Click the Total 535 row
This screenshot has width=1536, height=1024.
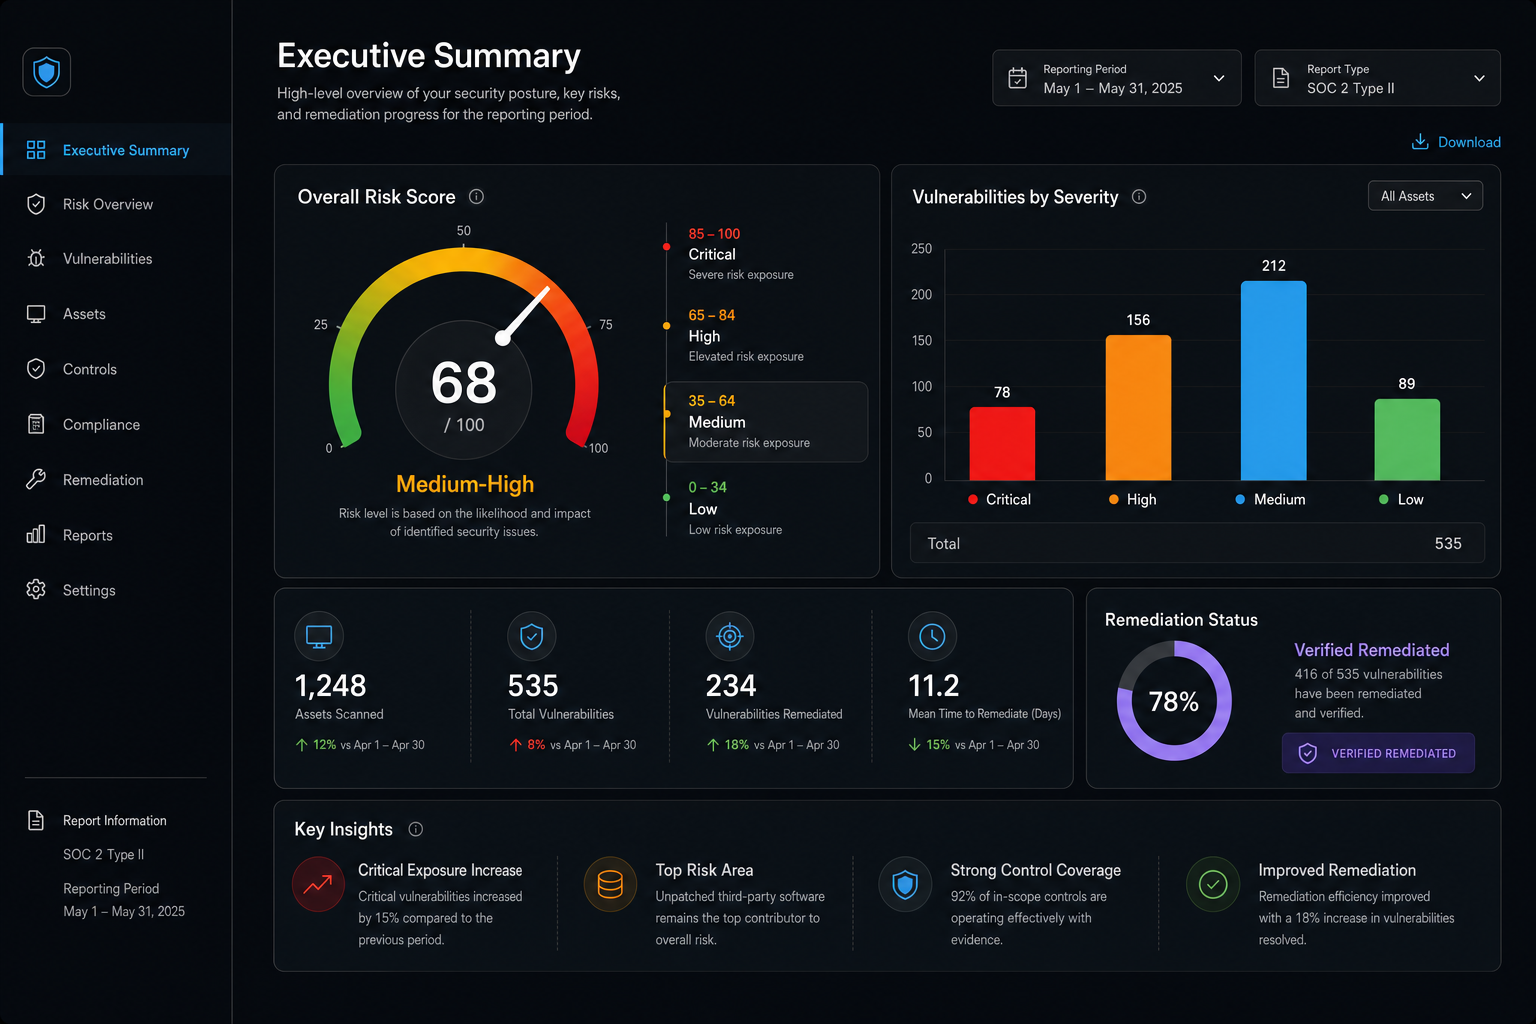point(1197,543)
